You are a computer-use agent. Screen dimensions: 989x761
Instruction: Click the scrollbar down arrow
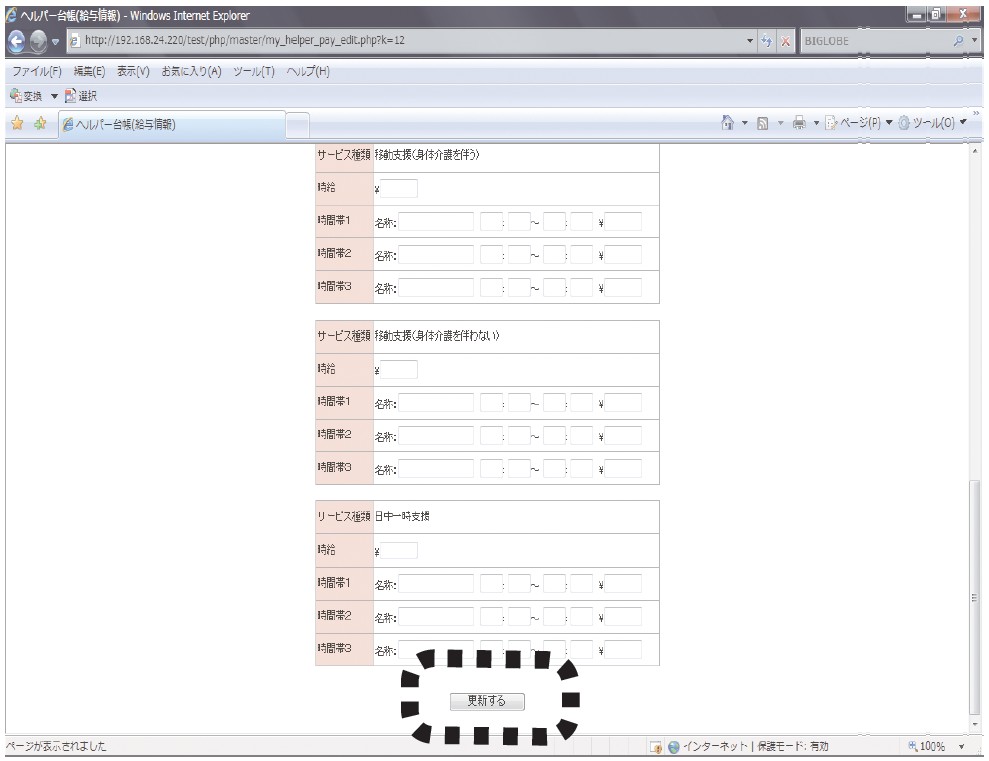[x=974, y=724]
